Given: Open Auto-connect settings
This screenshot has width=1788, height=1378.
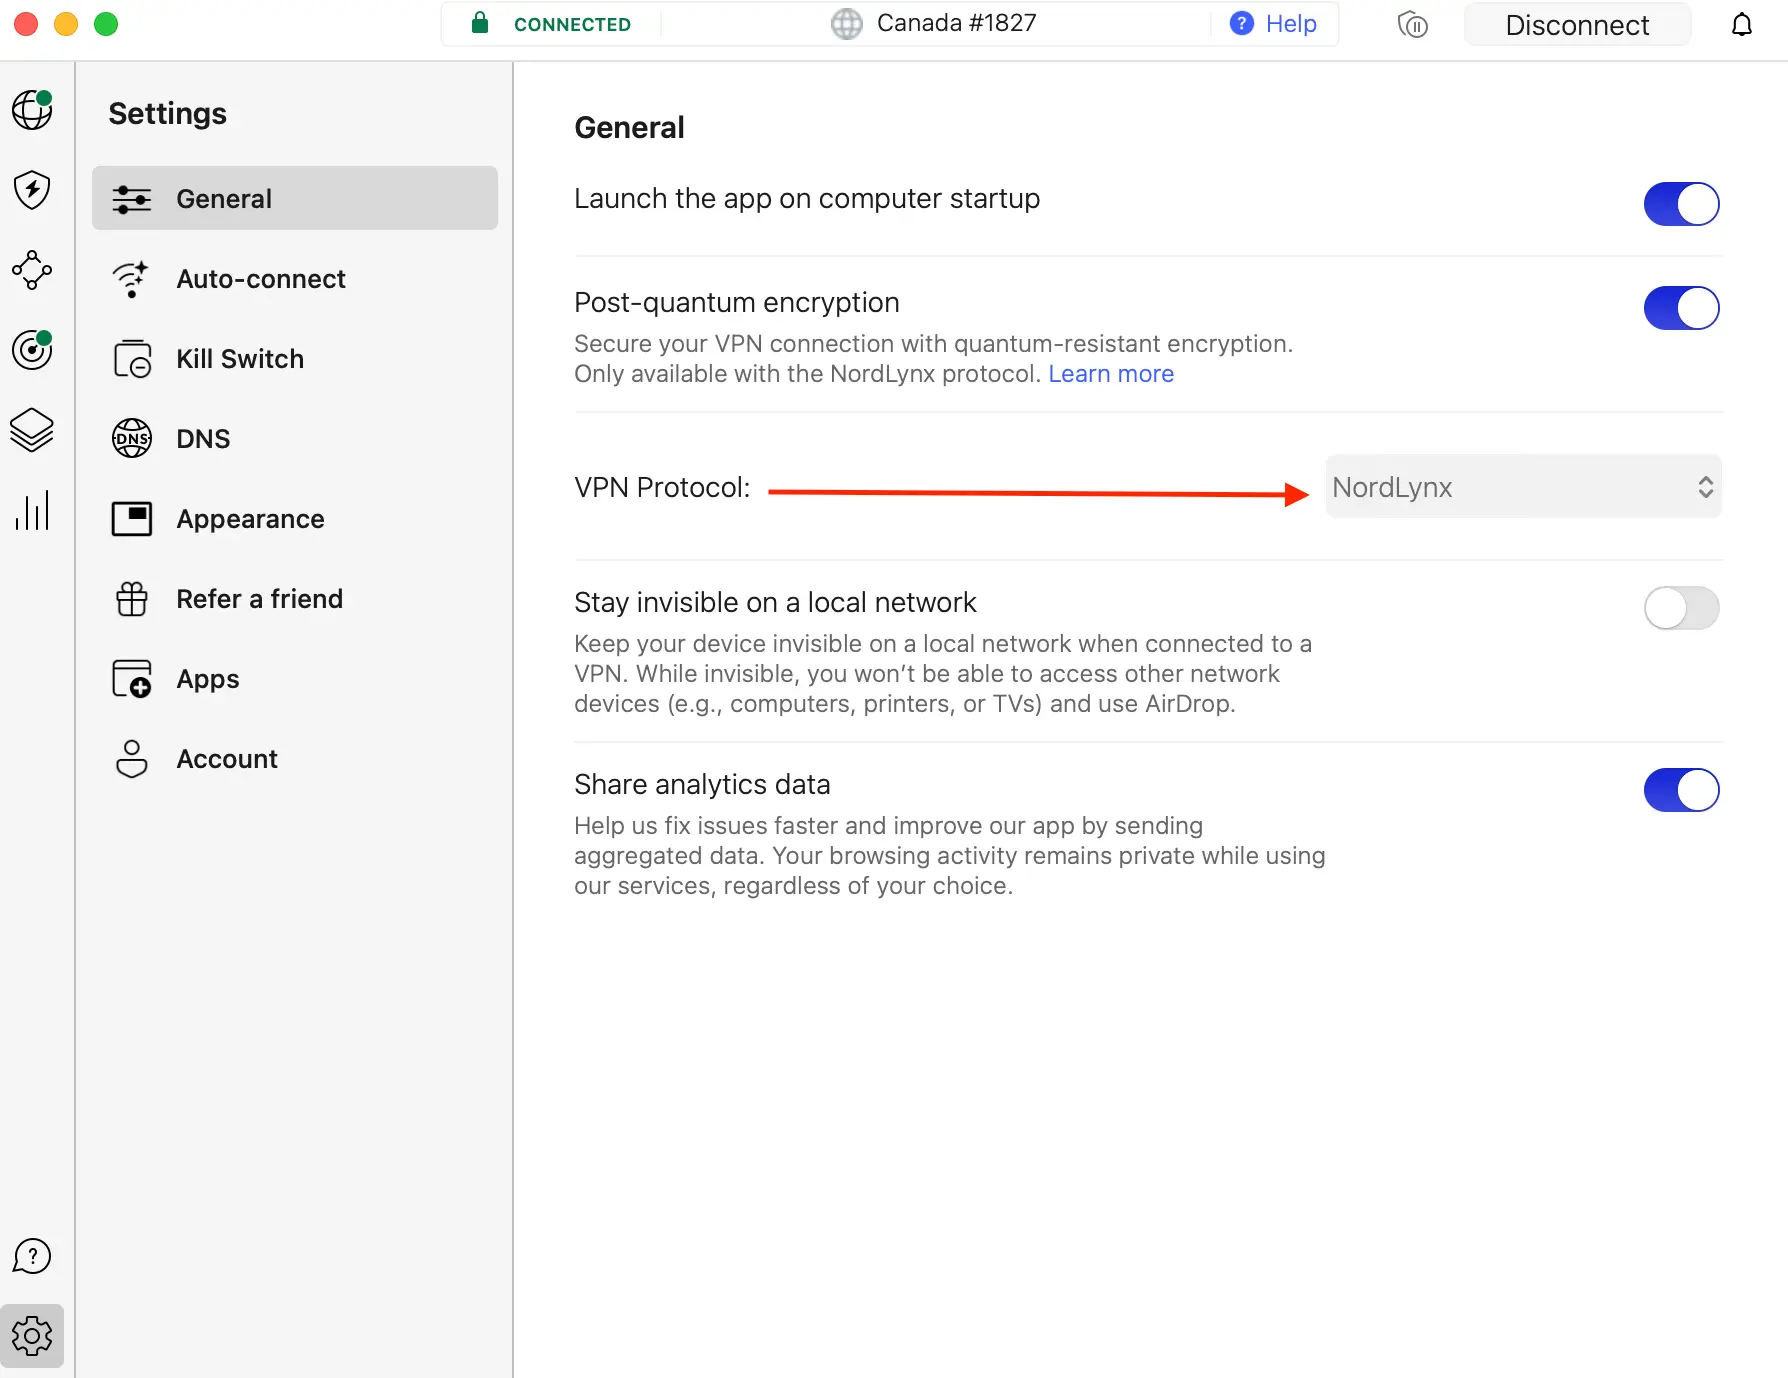Looking at the screenshot, I should pos(295,278).
